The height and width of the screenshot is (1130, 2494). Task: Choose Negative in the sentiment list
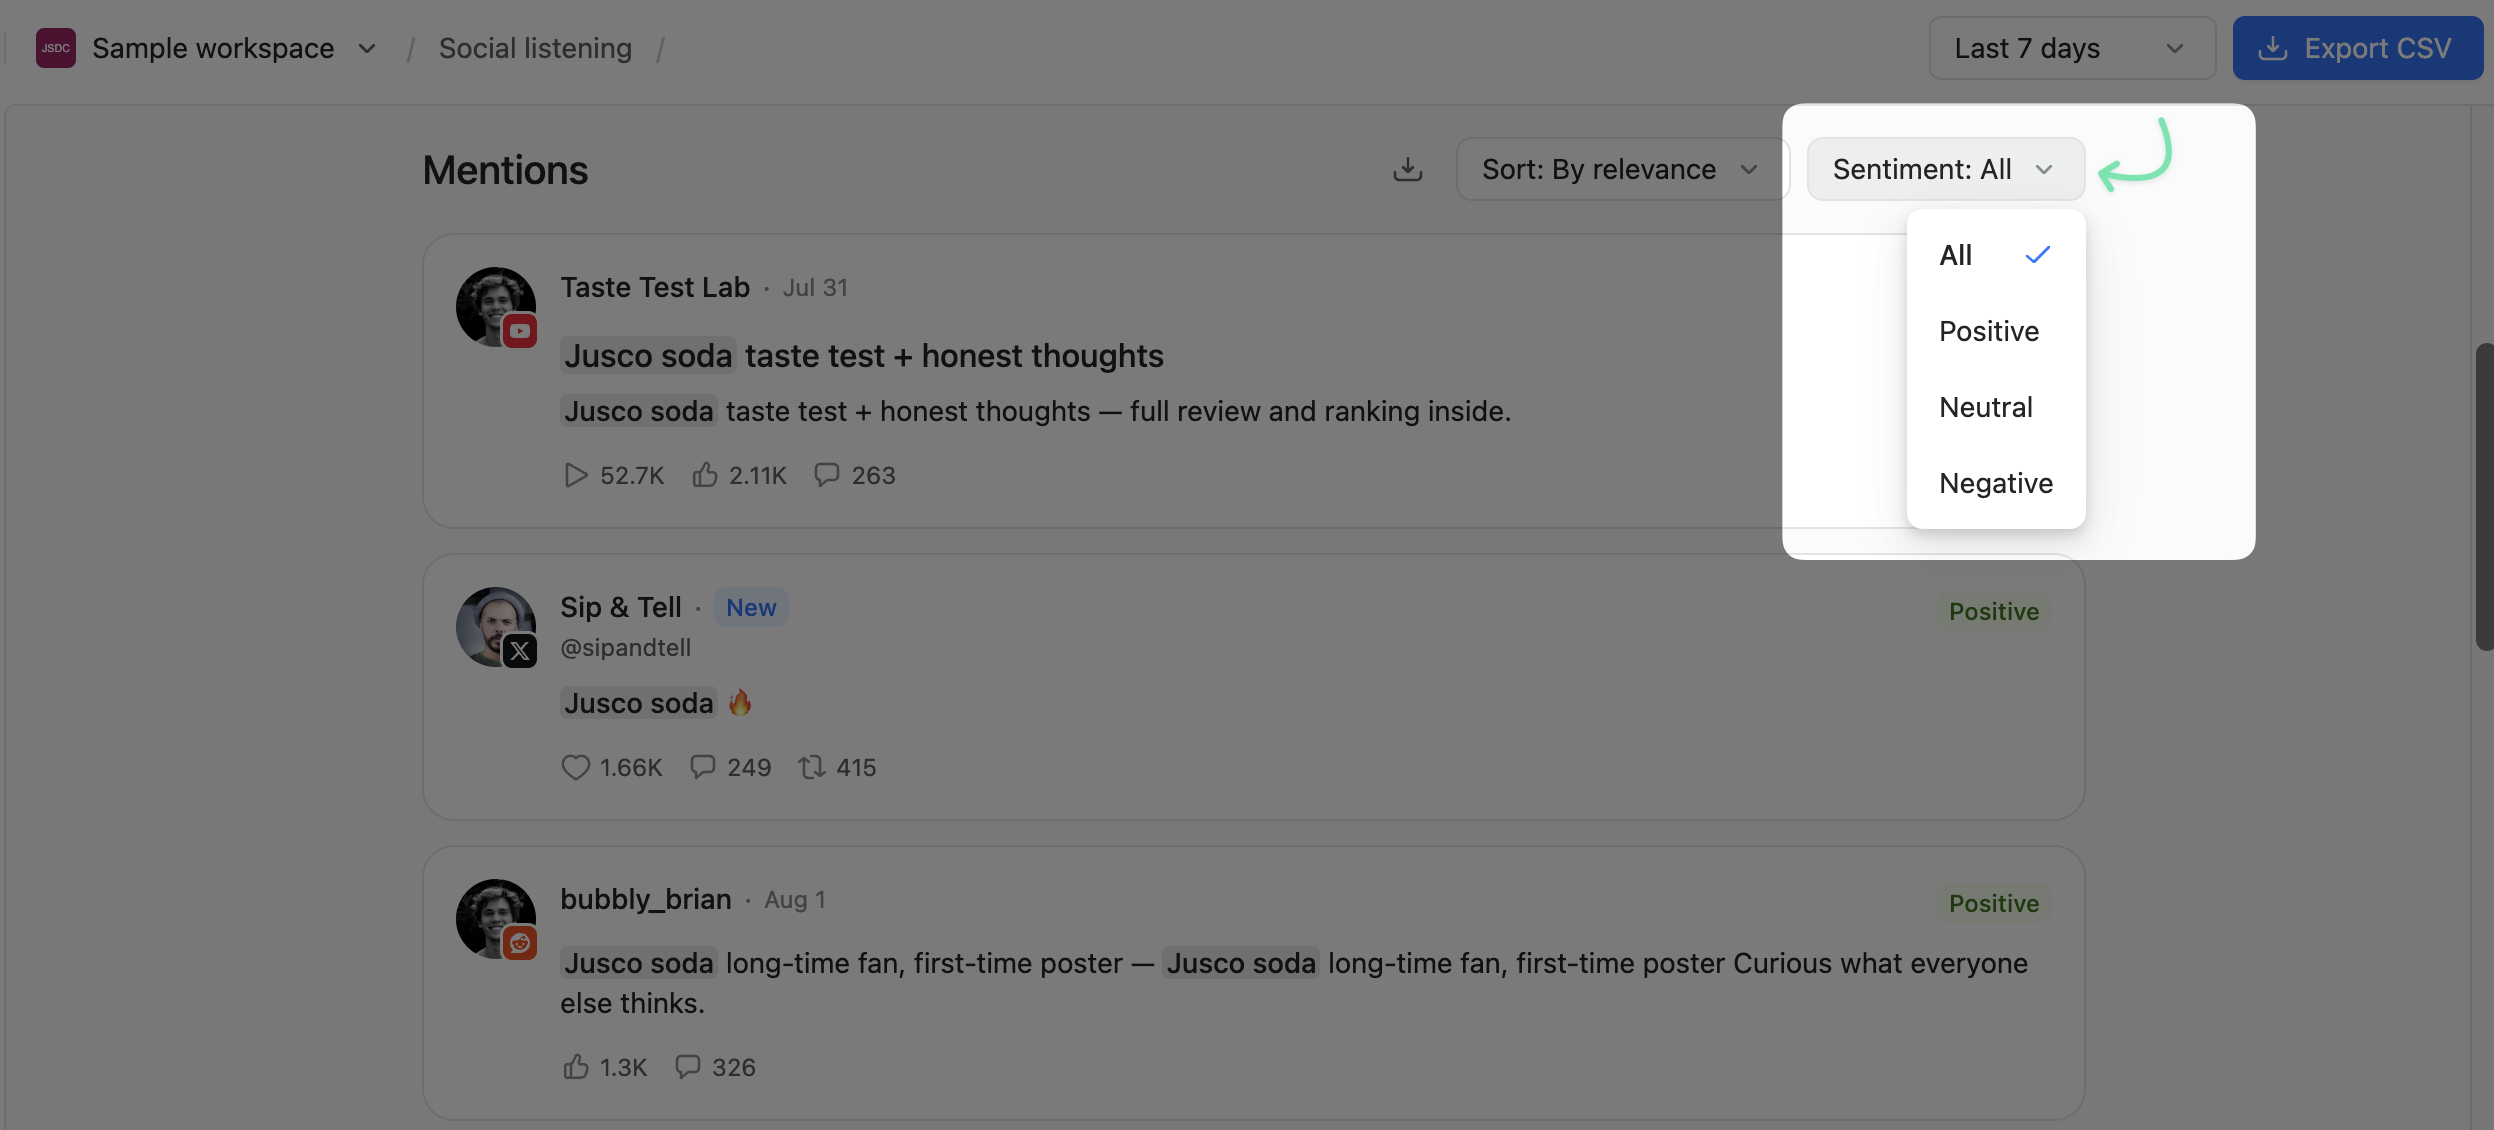pos(1996,483)
